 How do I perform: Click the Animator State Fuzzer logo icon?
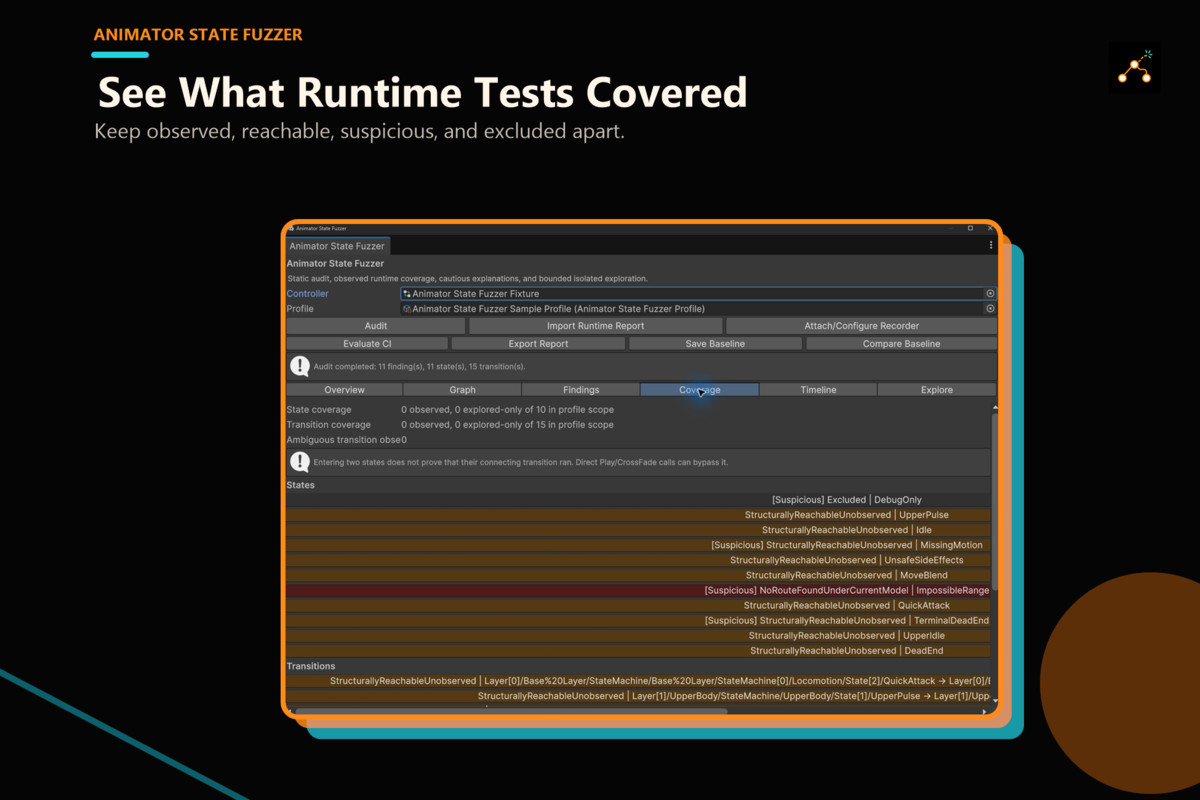(x=1135, y=68)
